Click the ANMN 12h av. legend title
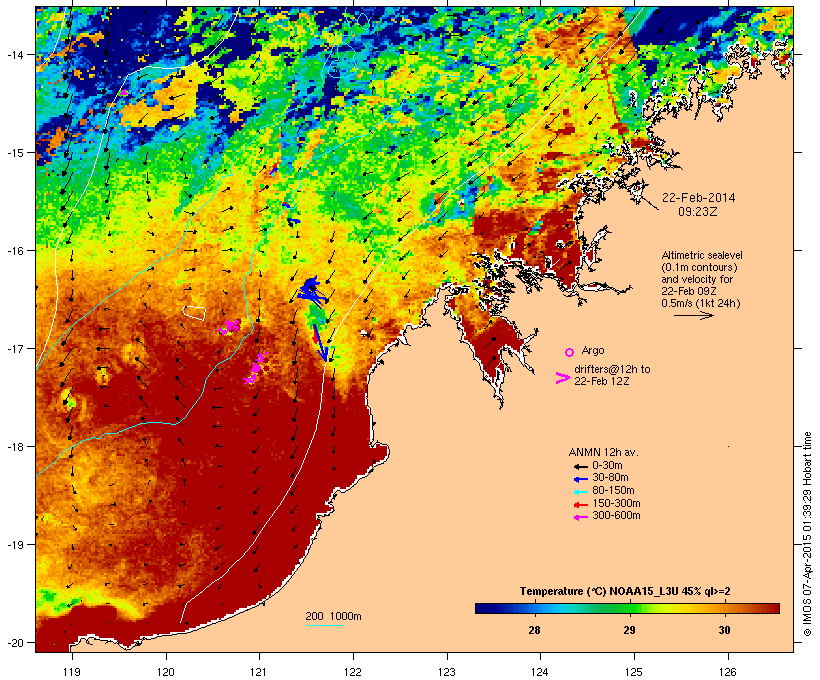 point(603,452)
